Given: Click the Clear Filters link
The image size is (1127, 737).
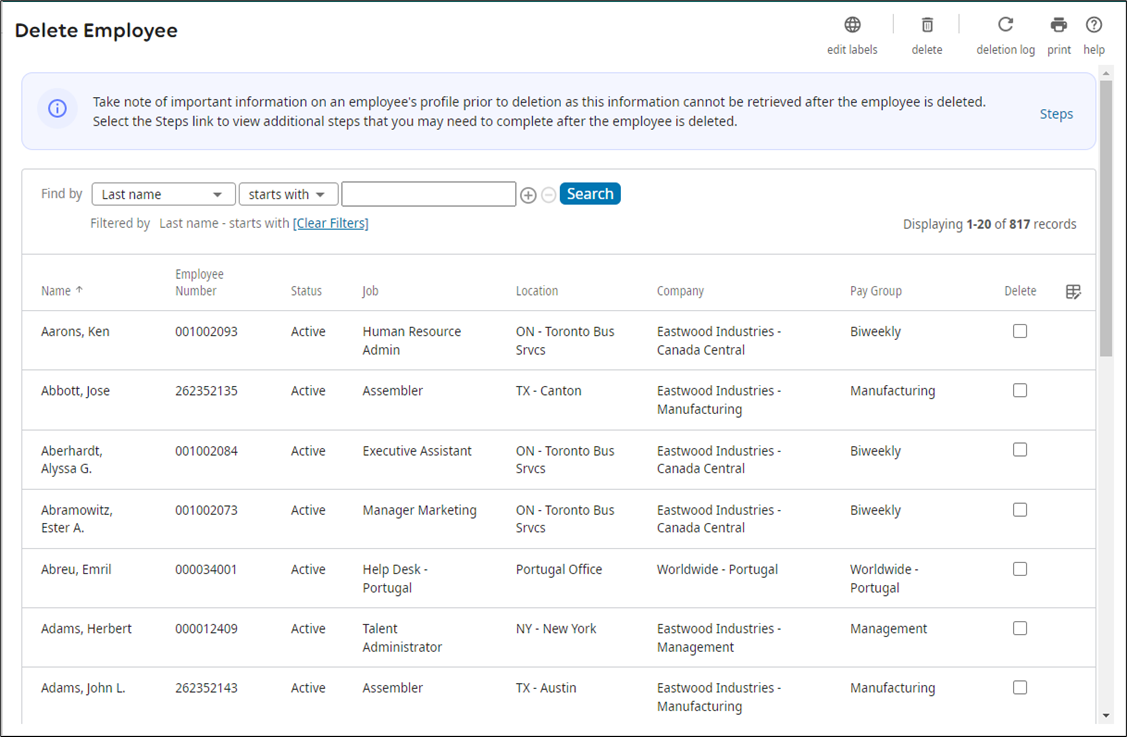Looking at the screenshot, I should [330, 223].
